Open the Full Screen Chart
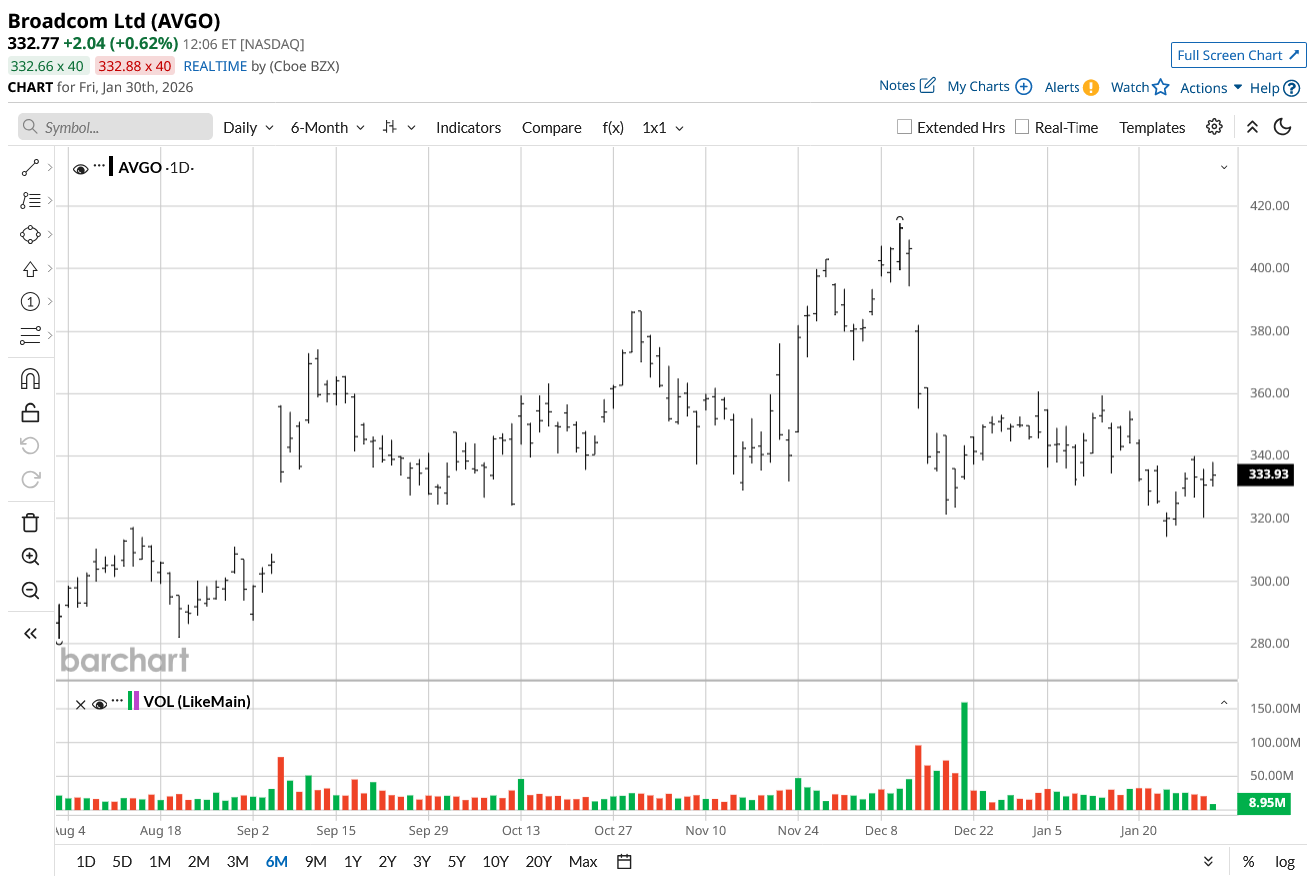The height and width of the screenshot is (876, 1308). coord(1238,55)
